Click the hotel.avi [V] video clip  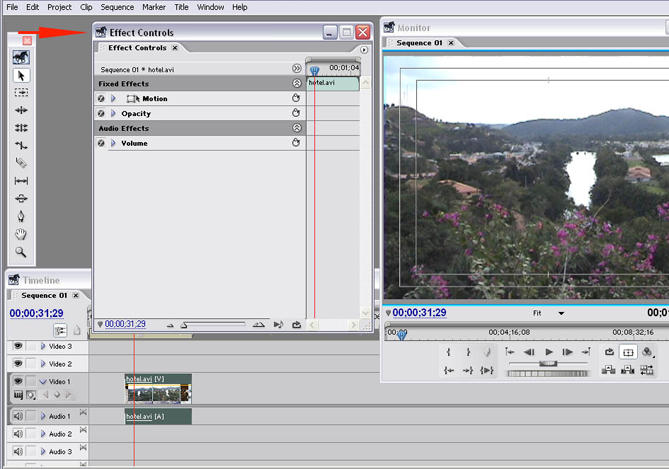pos(158,387)
